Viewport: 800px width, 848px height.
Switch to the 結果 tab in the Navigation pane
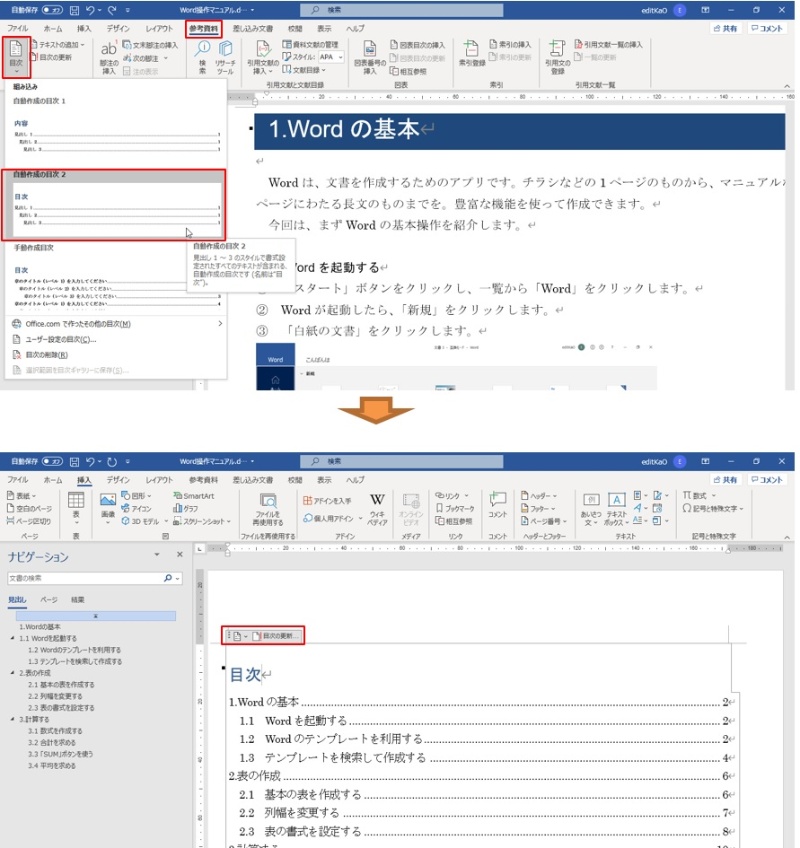(80, 599)
